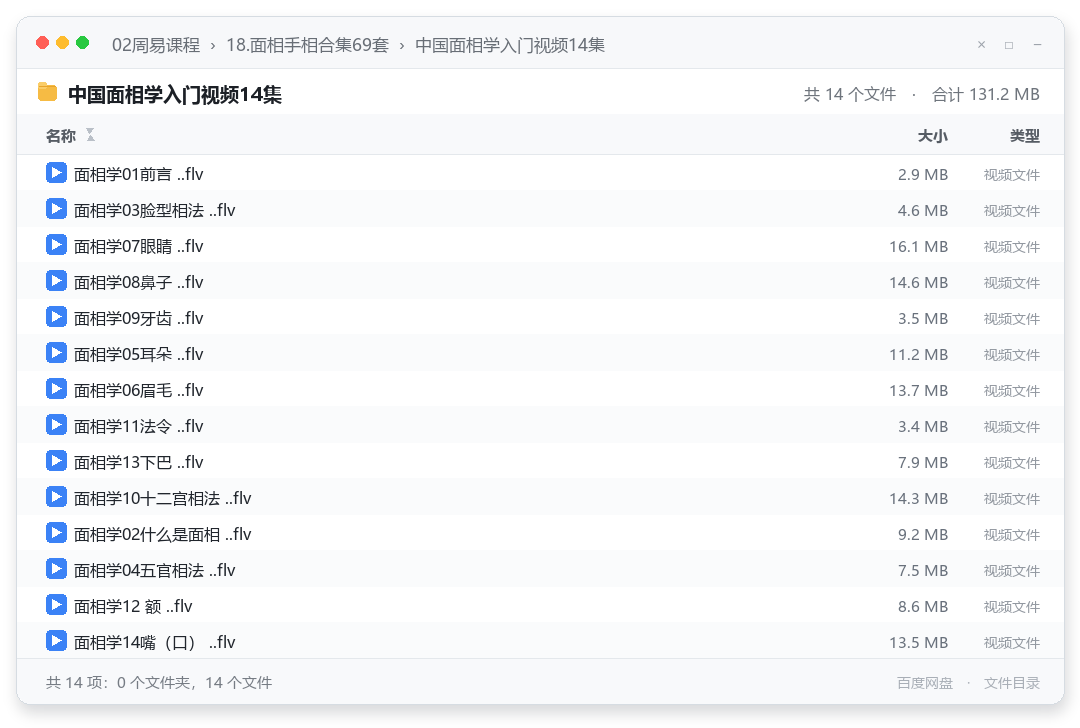The image size is (1080, 728).
Task: Select the file name 面相学13下巴 ..flv
Action: 138,462
